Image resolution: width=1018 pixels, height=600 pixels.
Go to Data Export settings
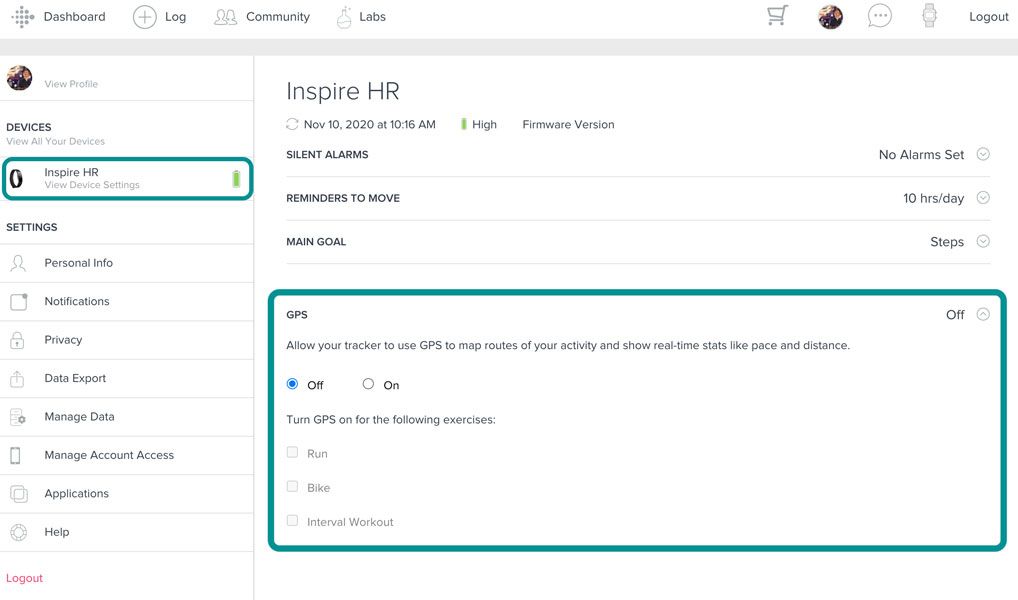click(x=75, y=378)
